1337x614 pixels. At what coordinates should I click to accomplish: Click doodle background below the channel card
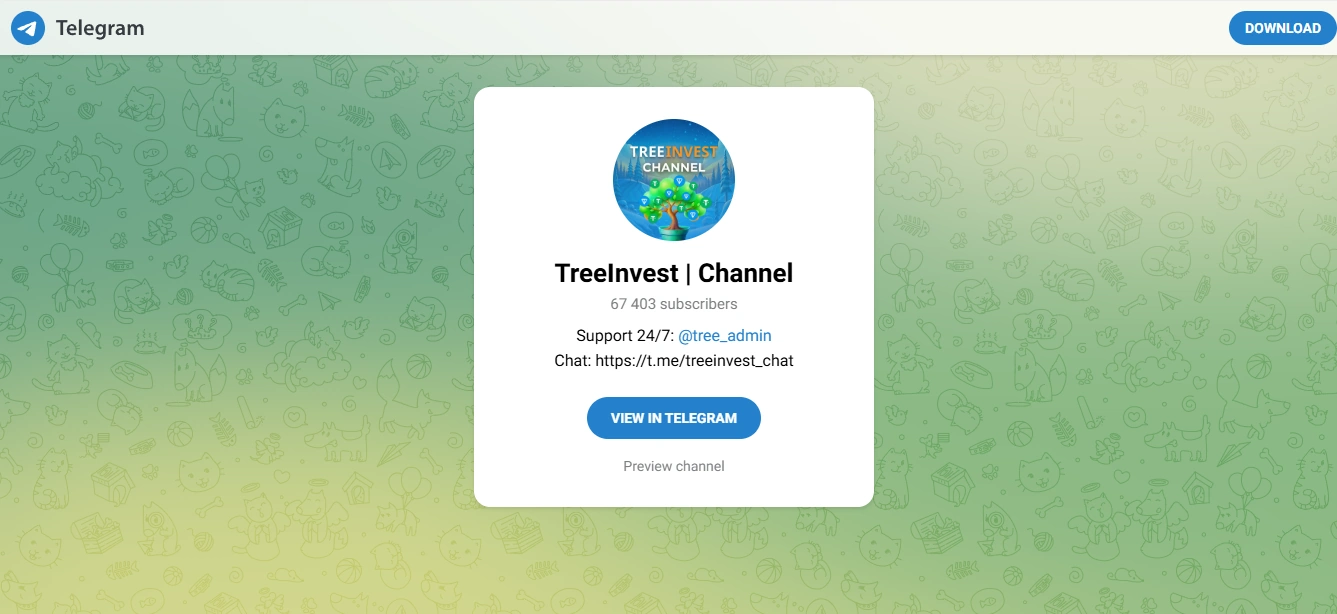(674, 560)
